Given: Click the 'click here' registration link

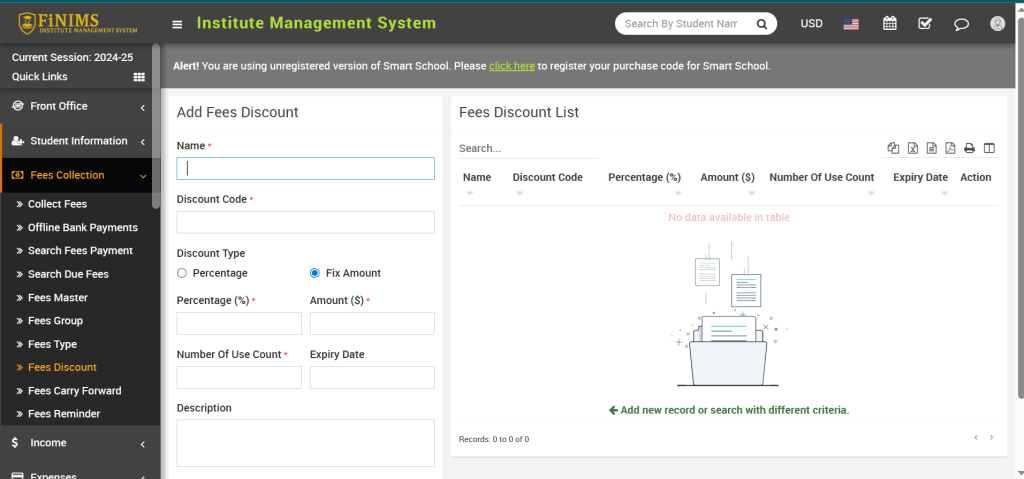Looking at the screenshot, I should pyautogui.click(x=511, y=66).
